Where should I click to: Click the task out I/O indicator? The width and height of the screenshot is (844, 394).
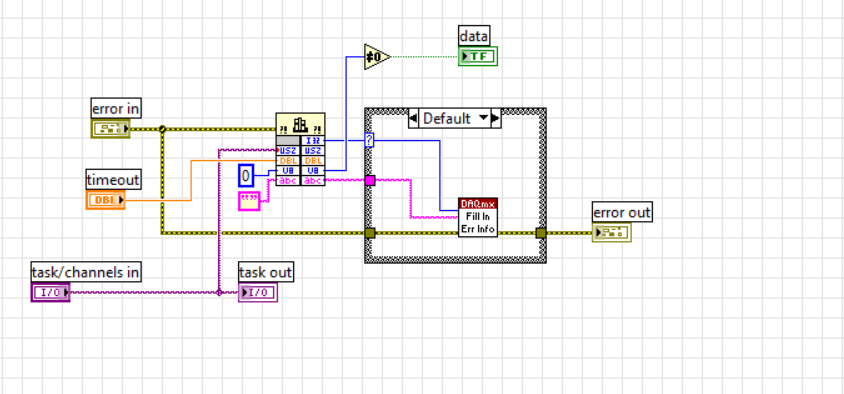point(258,292)
